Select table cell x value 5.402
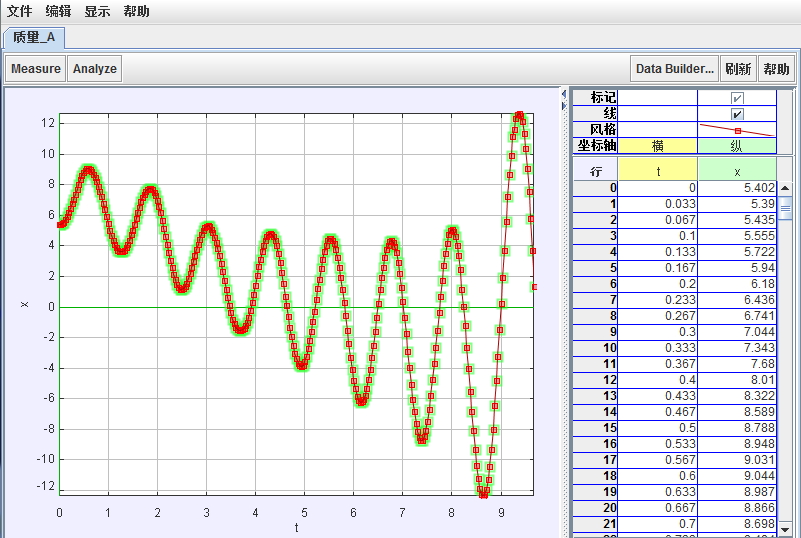Image resolution: width=801 pixels, height=538 pixels. tap(737, 188)
